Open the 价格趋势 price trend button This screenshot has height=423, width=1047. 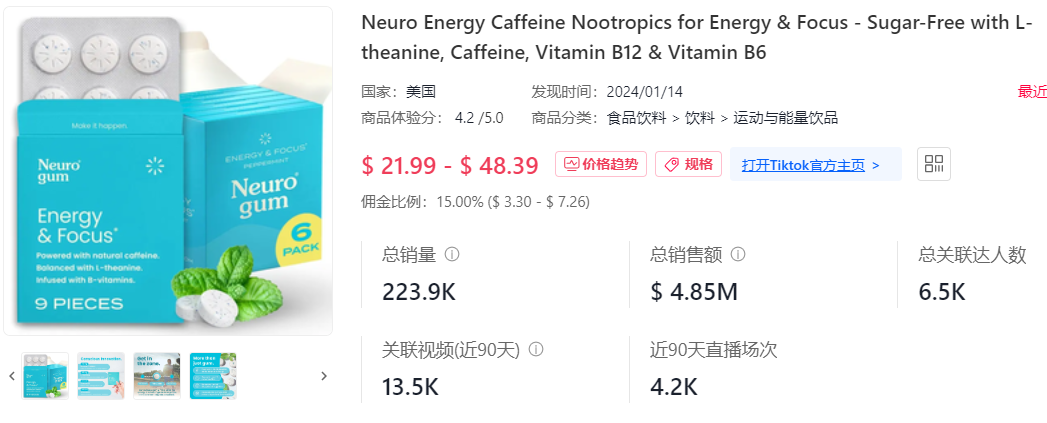(600, 164)
